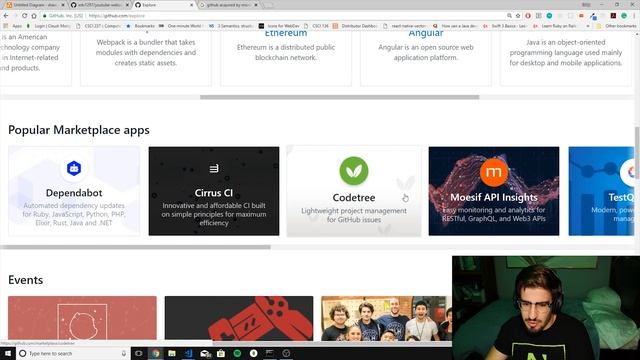Open the Dependabot marketplace app card
Viewport: 640px width, 360px height.
(74, 191)
